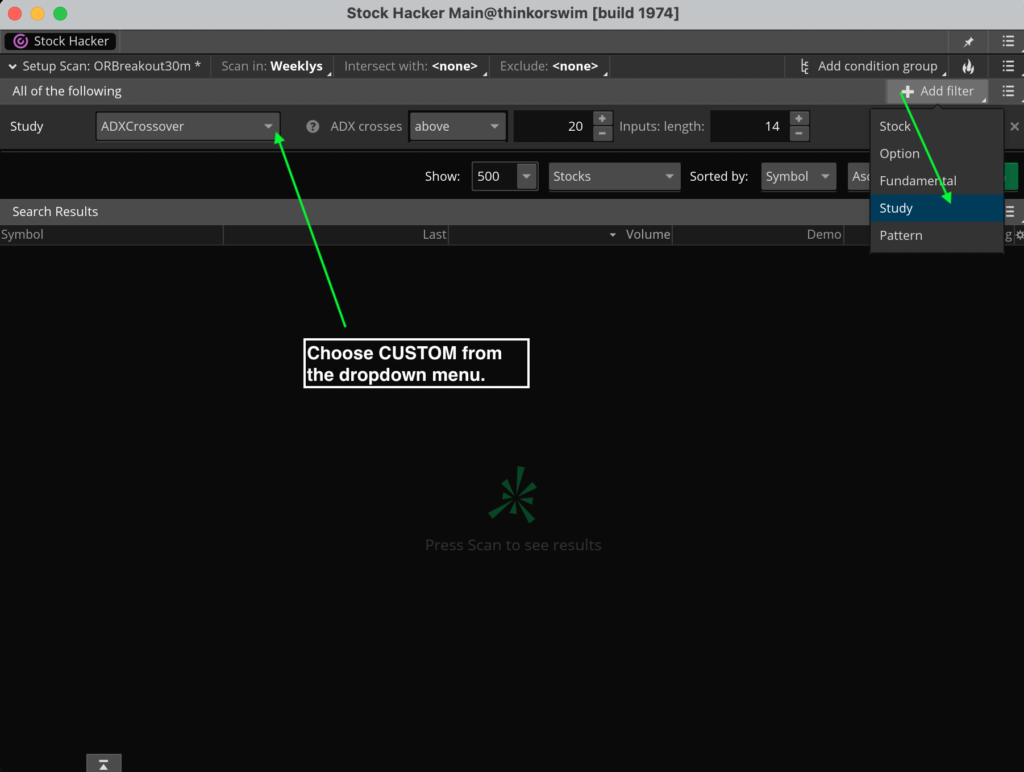Click the condition group tree icon
1024x772 pixels.
pyautogui.click(x=805, y=67)
